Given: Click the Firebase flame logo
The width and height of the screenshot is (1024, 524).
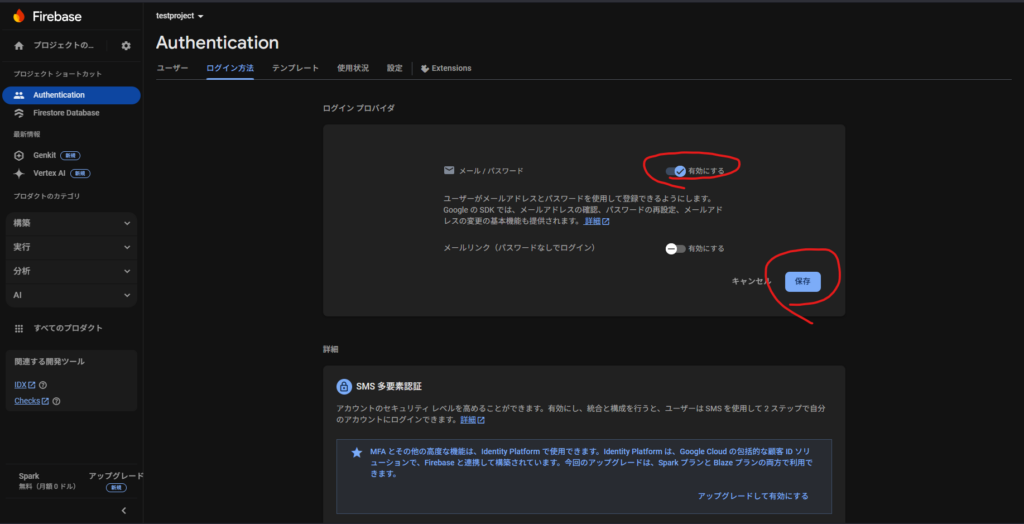Looking at the screenshot, I should (x=19, y=16).
